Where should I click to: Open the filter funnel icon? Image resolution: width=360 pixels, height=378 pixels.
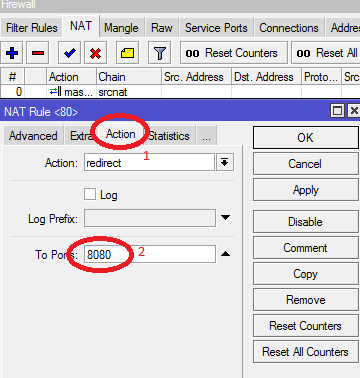159,53
